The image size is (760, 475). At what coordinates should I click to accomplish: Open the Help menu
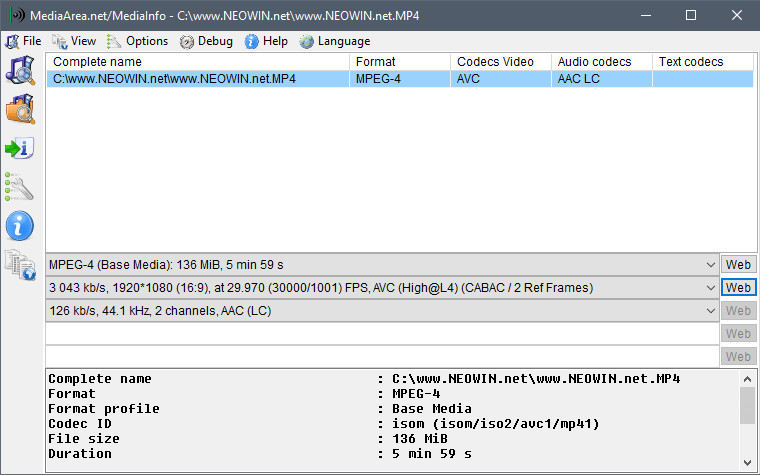[266, 41]
